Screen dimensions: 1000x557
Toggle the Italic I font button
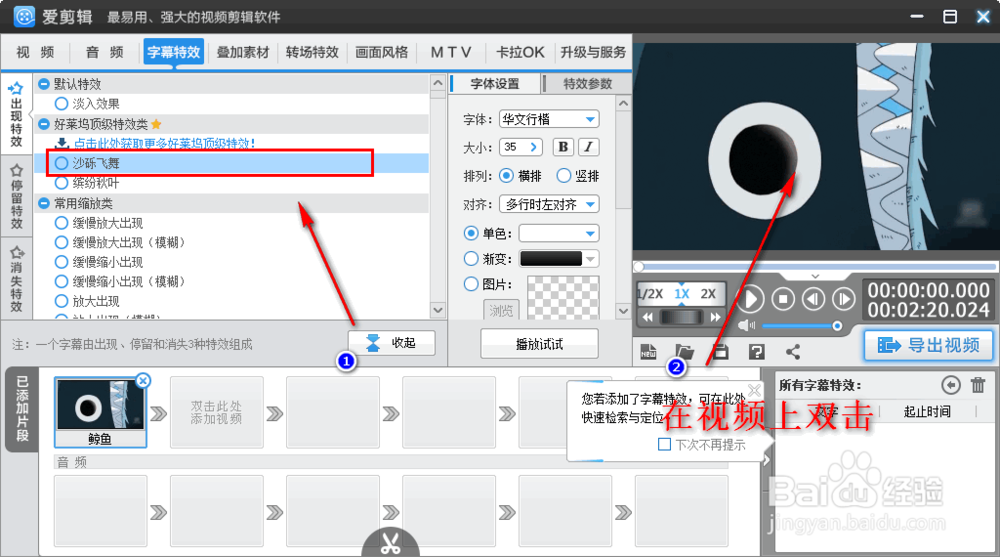point(589,147)
